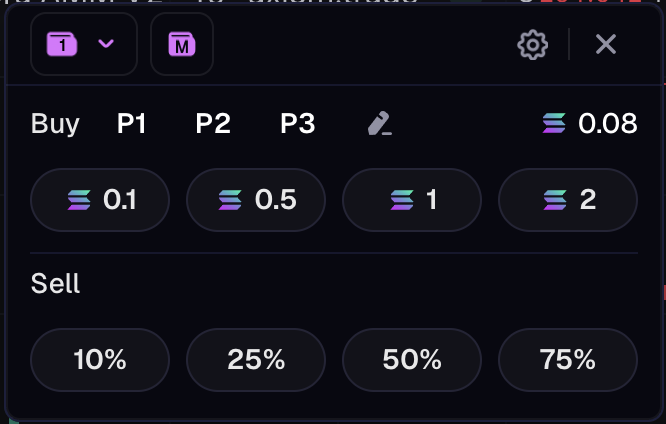Buy 0.1 SOL quick button

[100, 200]
